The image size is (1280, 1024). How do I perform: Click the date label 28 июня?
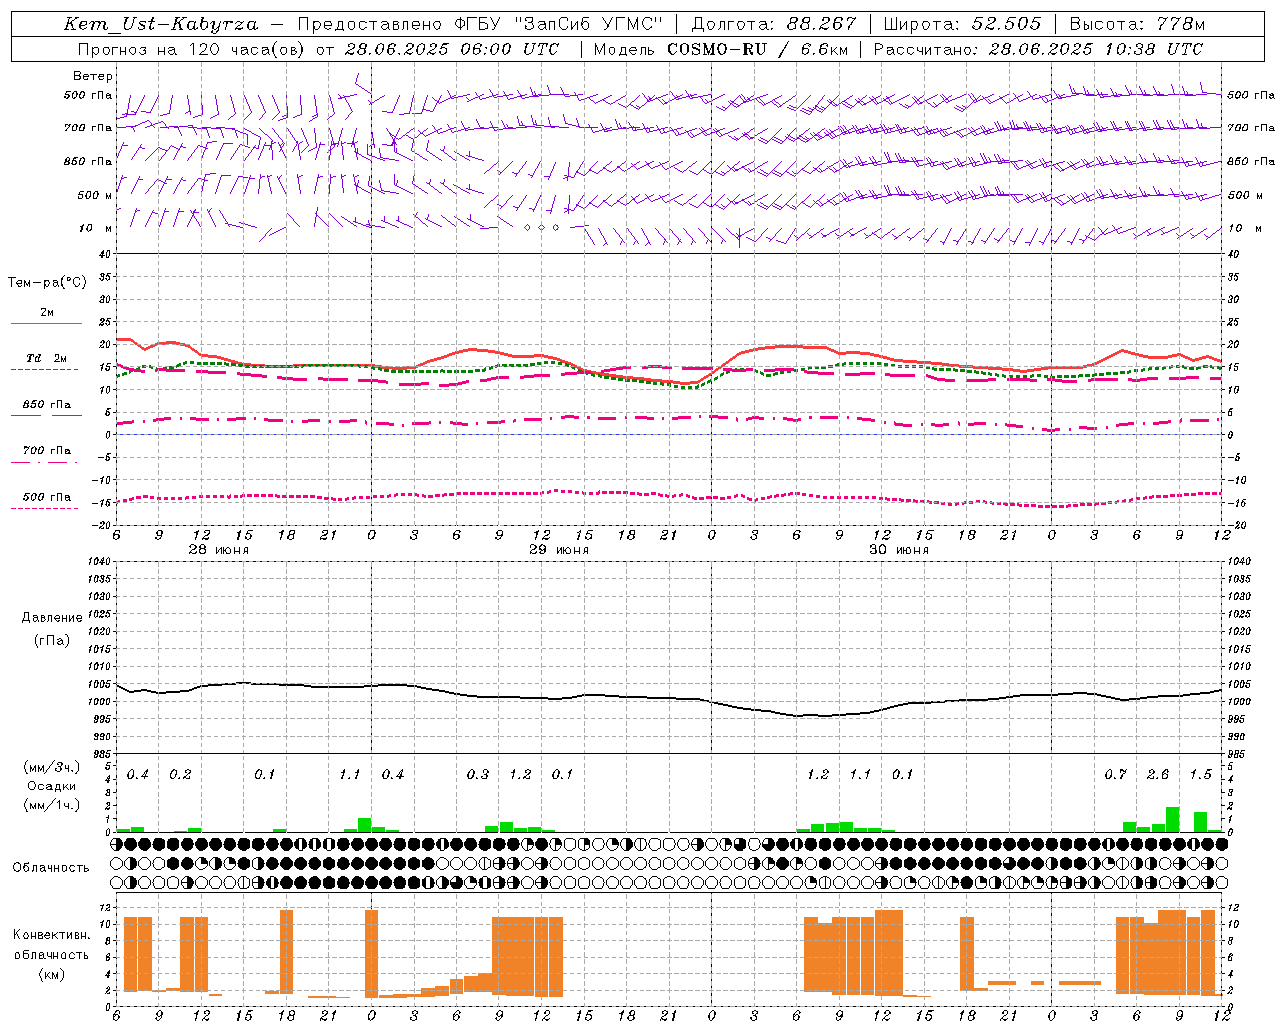pyautogui.click(x=218, y=550)
